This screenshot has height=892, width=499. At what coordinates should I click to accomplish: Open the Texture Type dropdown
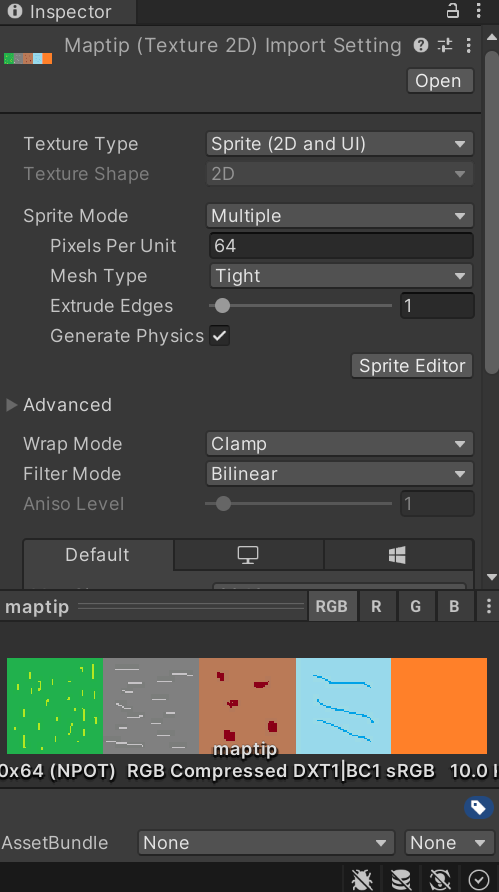[340, 144]
